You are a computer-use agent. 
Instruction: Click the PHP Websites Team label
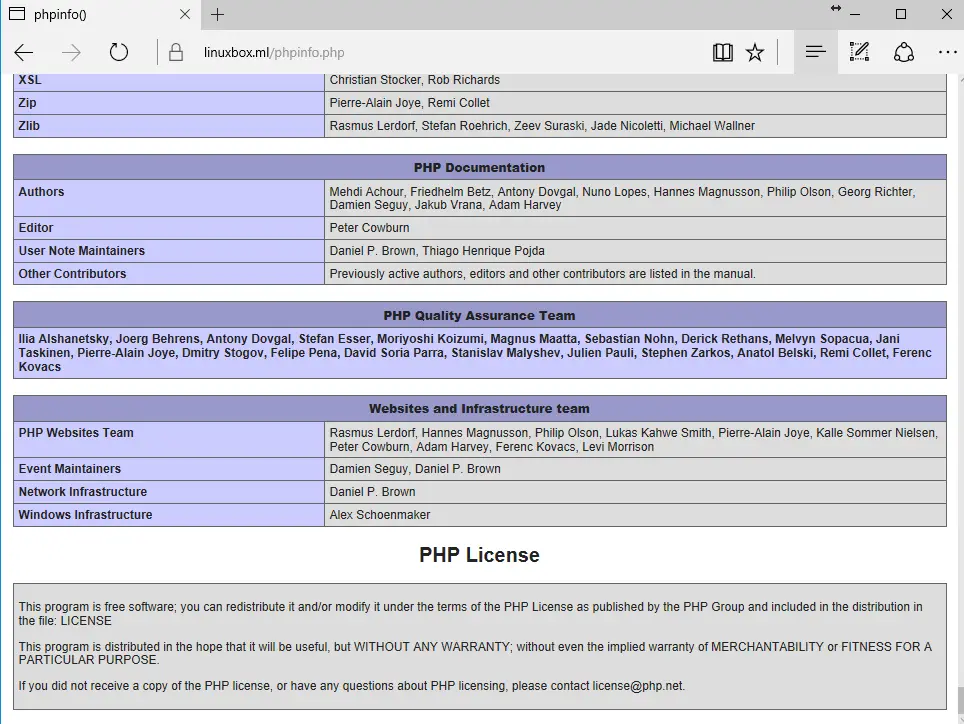pos(76,433)
